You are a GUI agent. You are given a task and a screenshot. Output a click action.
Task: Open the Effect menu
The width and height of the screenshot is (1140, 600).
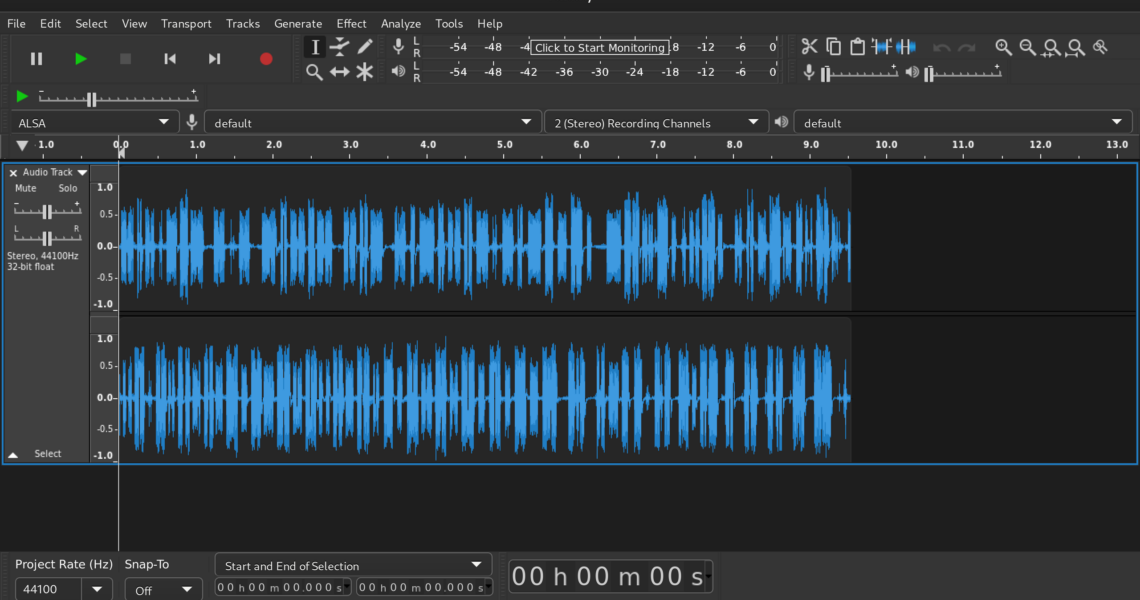click(351, 23)
